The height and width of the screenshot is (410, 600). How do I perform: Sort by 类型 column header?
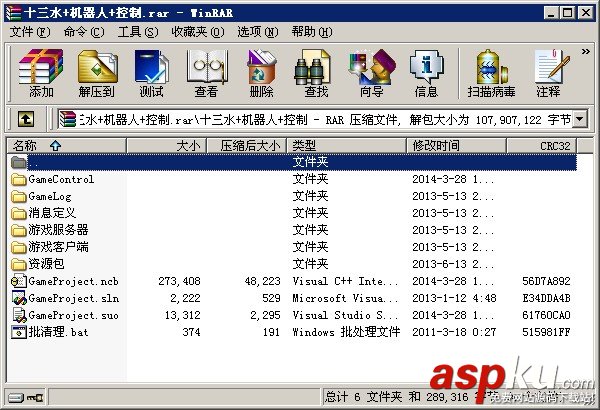click(346, 145)
